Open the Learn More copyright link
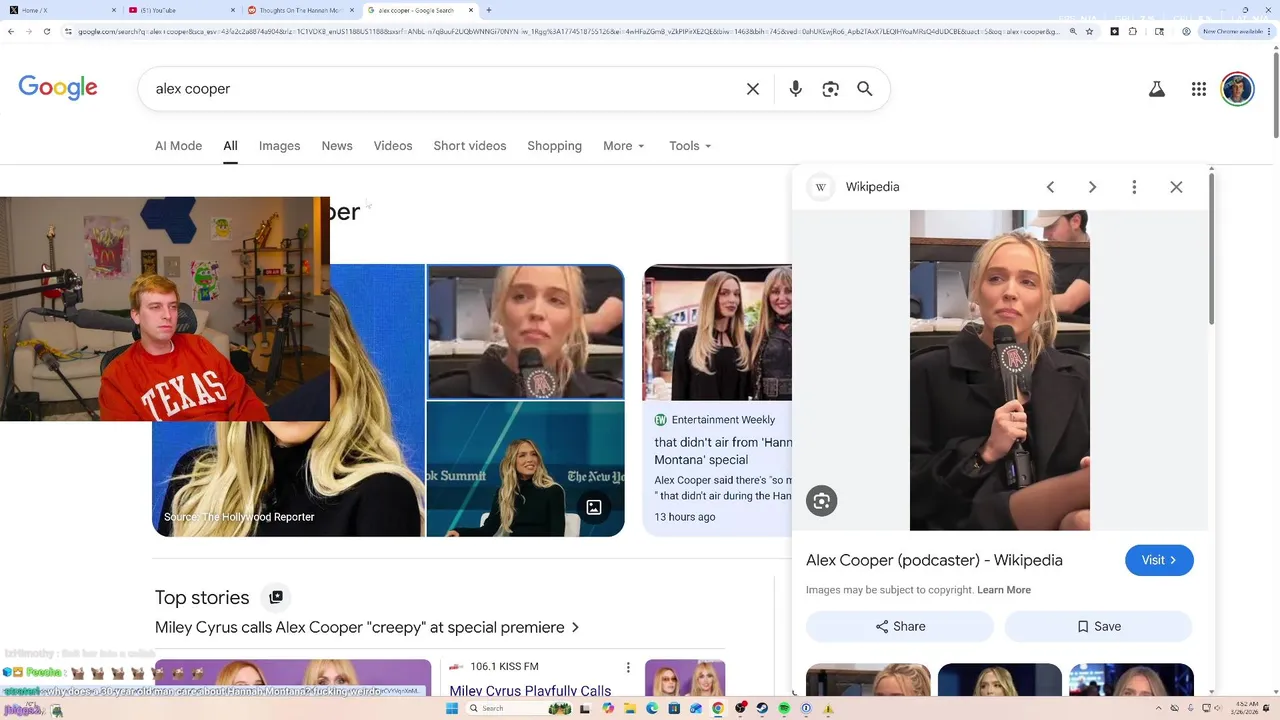Screen dimensions: 1280x720 [1004, 590]
